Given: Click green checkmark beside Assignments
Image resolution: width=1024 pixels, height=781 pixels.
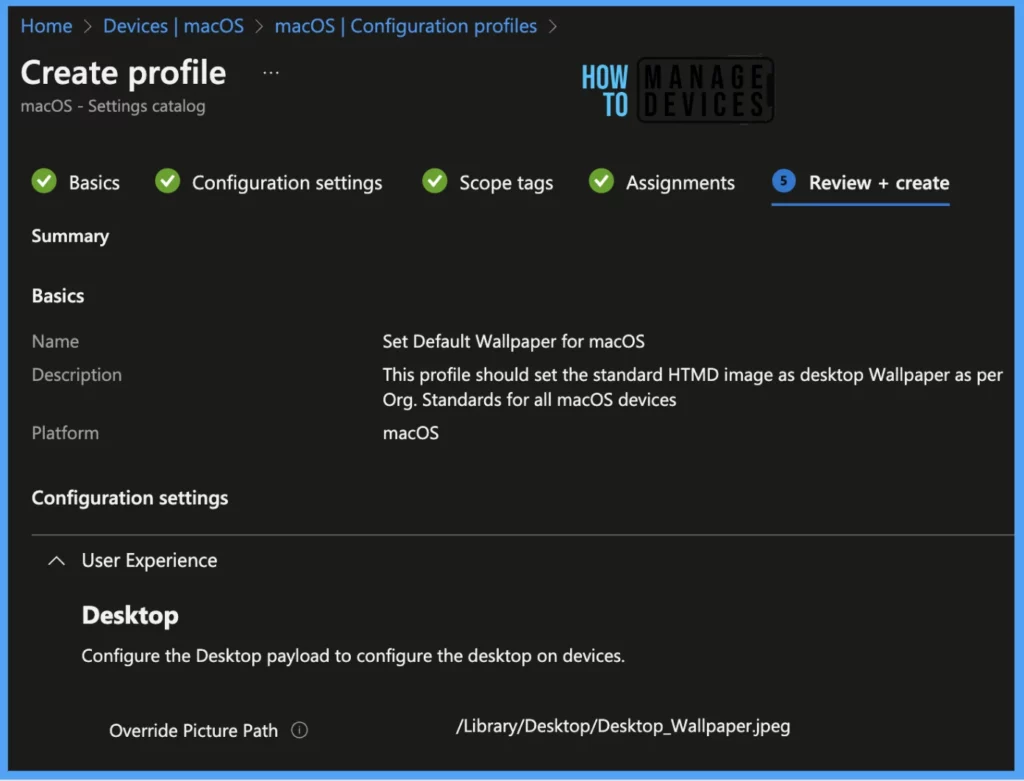Looking at the screenshot, I should click(x=601, y=181).
